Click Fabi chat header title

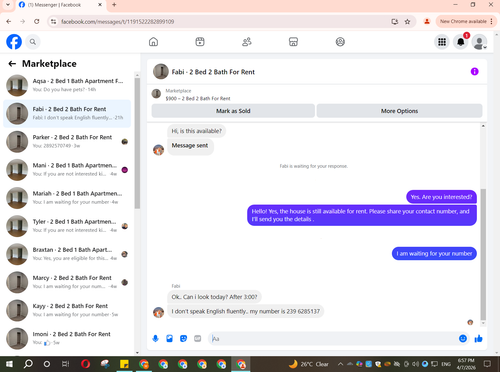click(213, 72)
